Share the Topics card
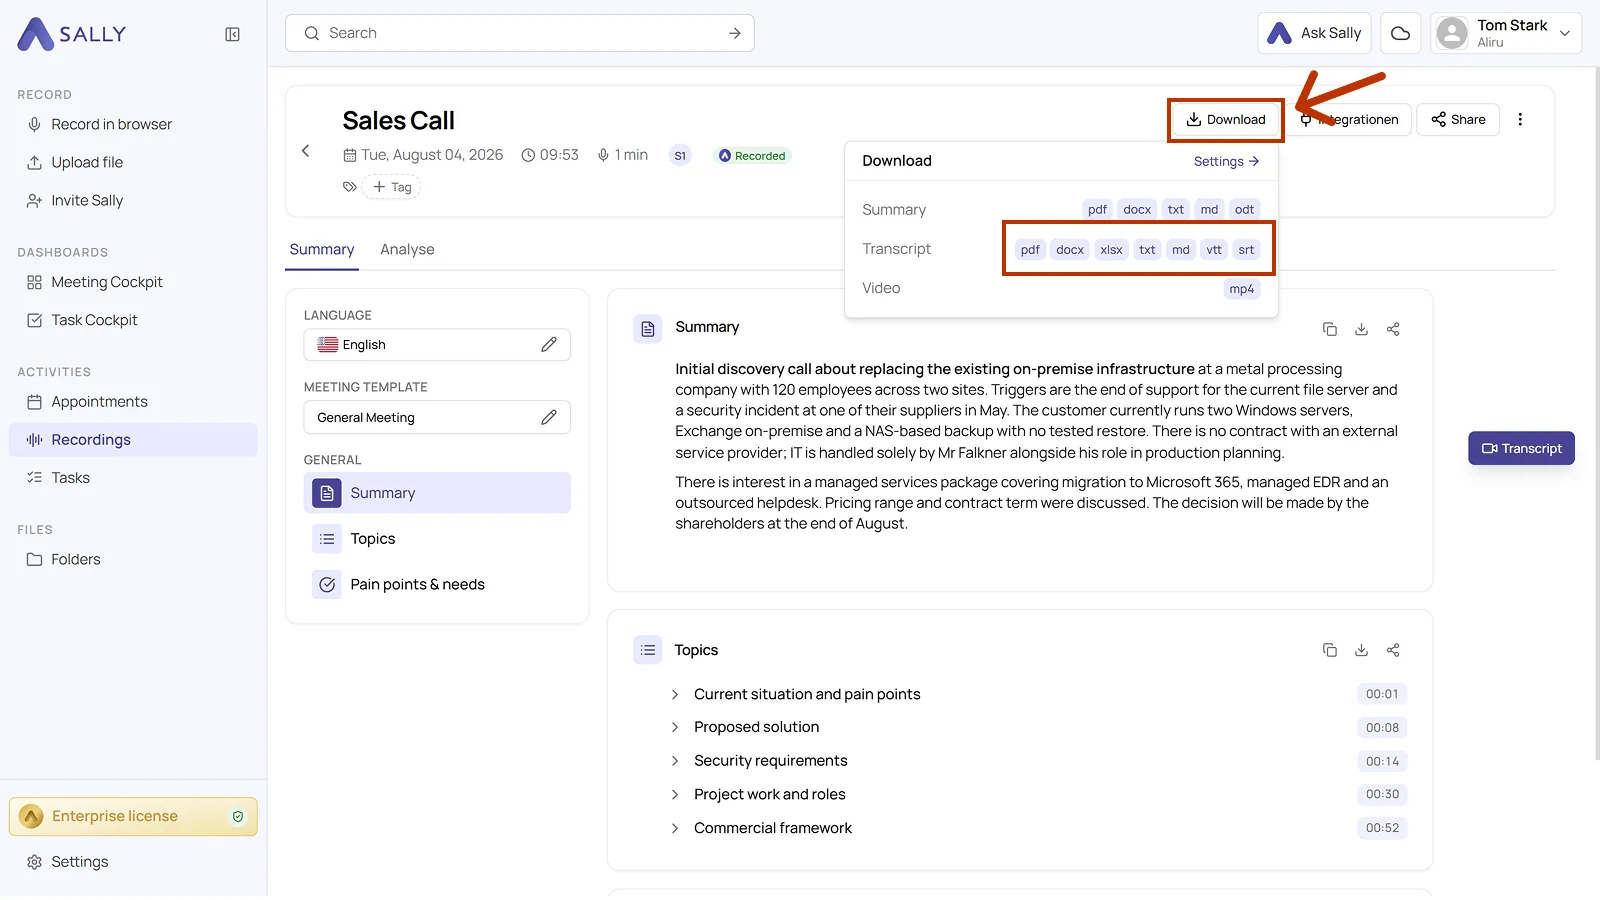The height and width of the screenshot is (900, 1600). coord(1393,650)
